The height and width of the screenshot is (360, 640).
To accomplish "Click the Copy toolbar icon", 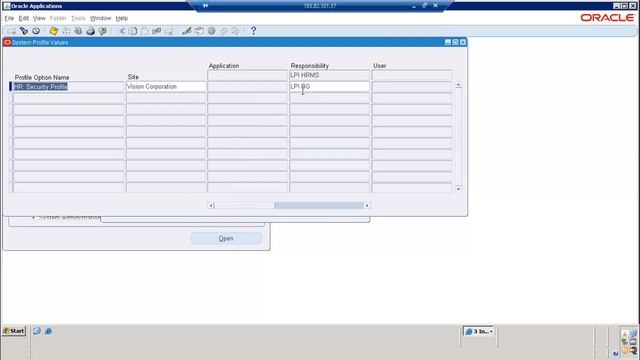I will (x=133, y=31).
